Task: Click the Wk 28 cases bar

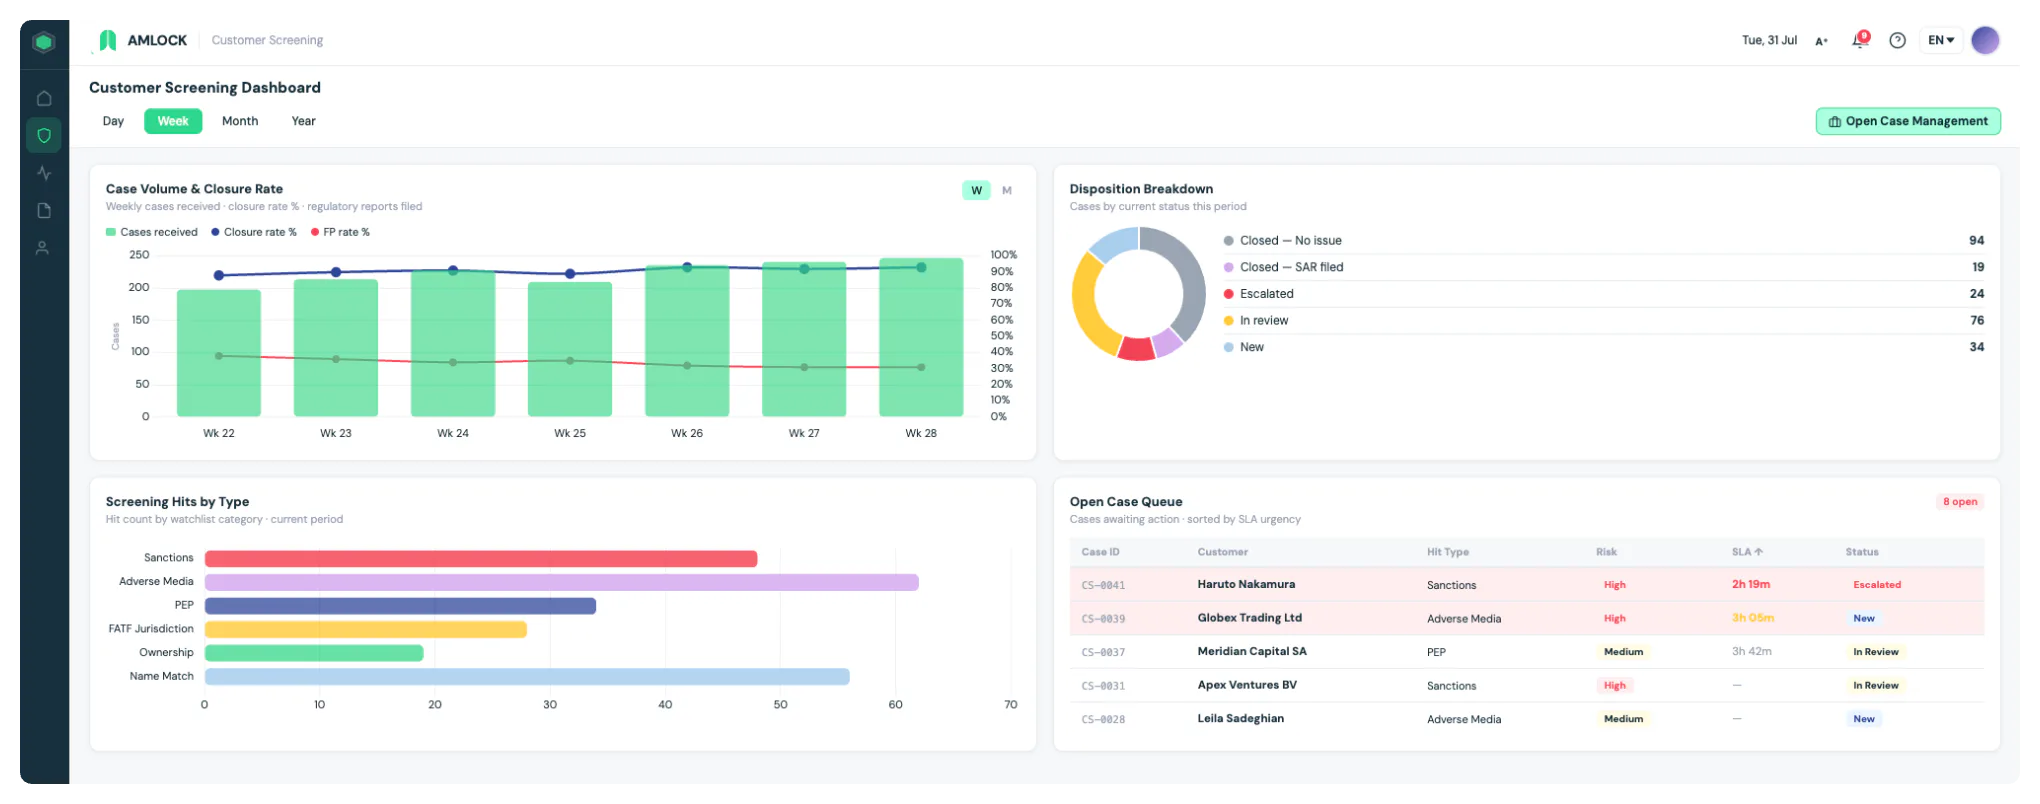Action: coord(921,337)
